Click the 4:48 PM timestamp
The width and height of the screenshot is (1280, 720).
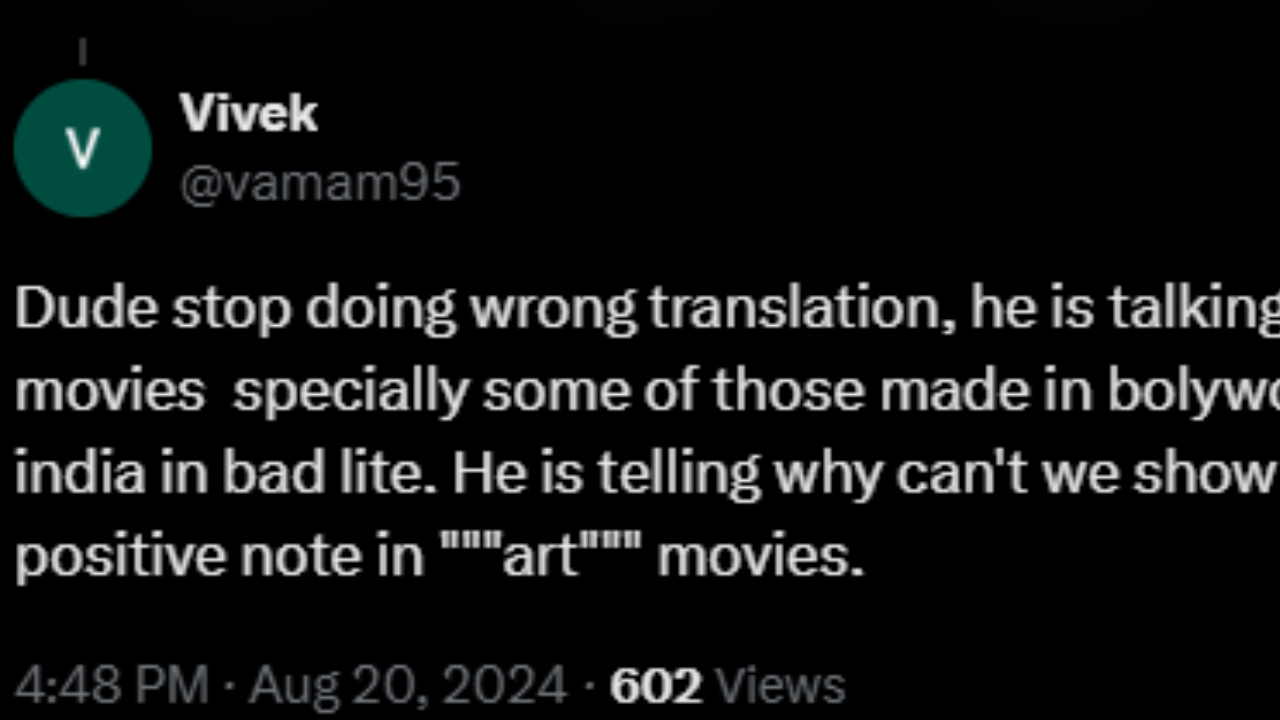[x=112, y=686]
